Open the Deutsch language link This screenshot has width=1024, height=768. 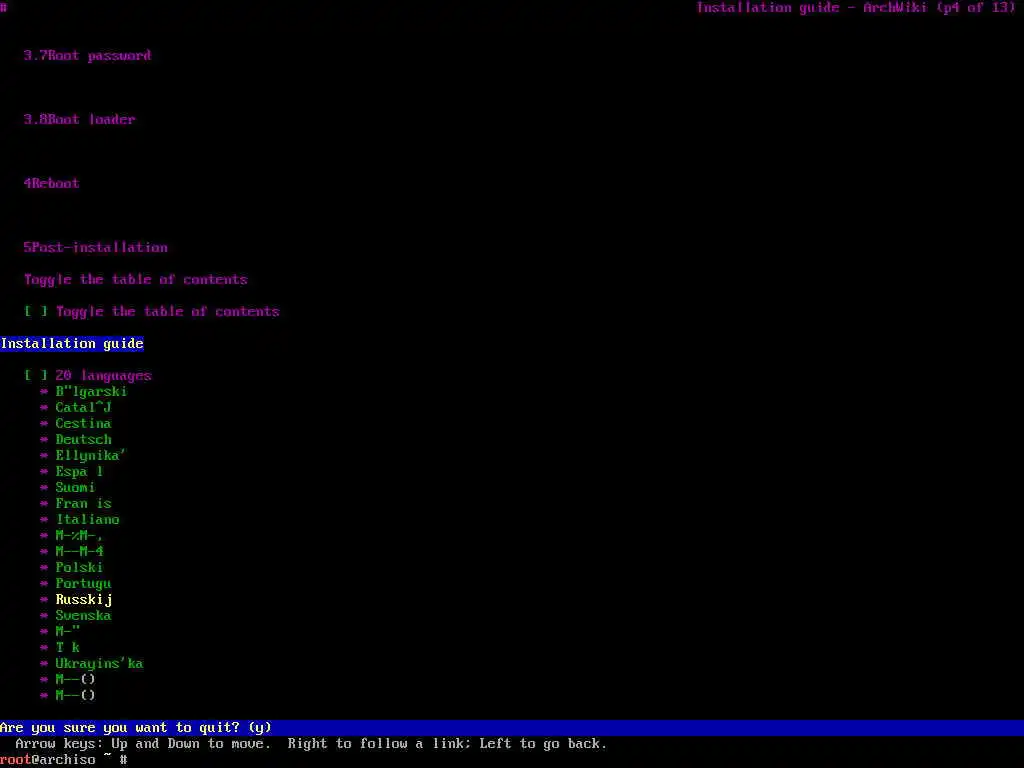(84, 440)
